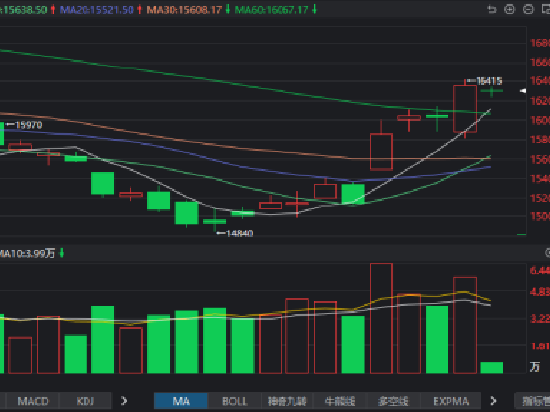The height and width of the screenshot is (412, 550).
Task: Switch to the KDJ indicator tab
Action: (x=85, y=401)
